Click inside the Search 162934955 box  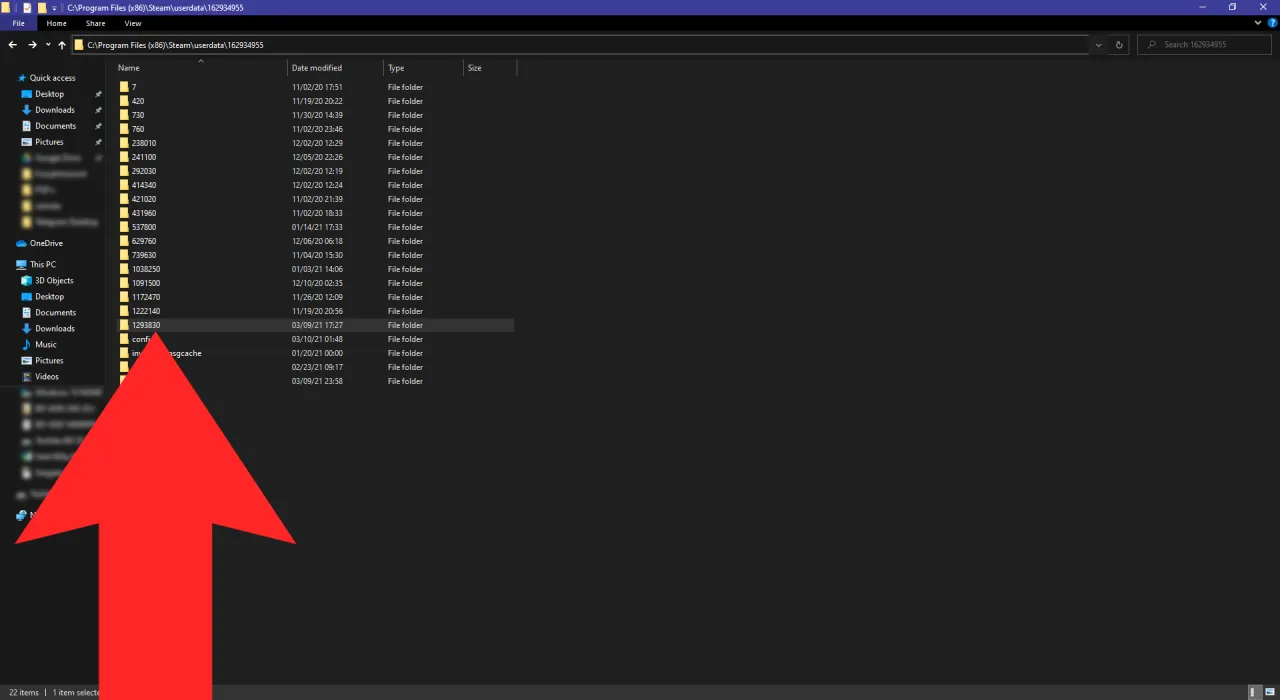(x=1205, y=45)
